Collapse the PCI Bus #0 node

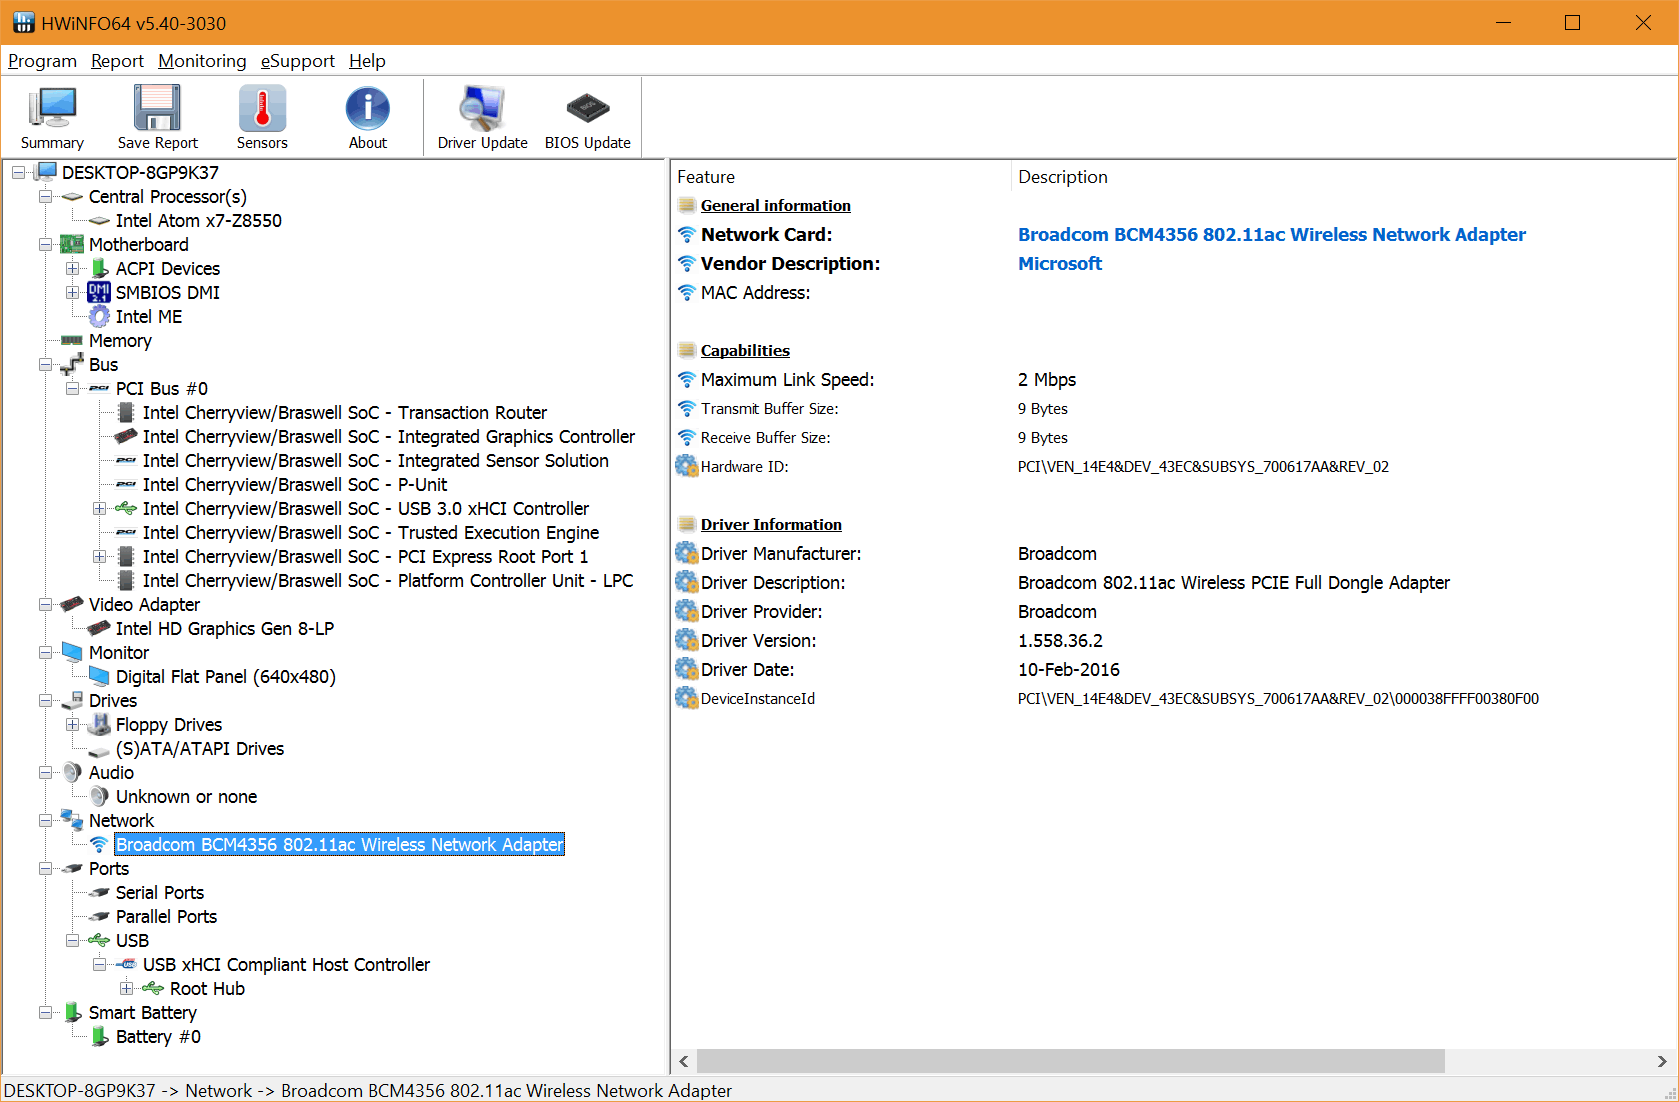pyautogui.click(x=72, y=388)
